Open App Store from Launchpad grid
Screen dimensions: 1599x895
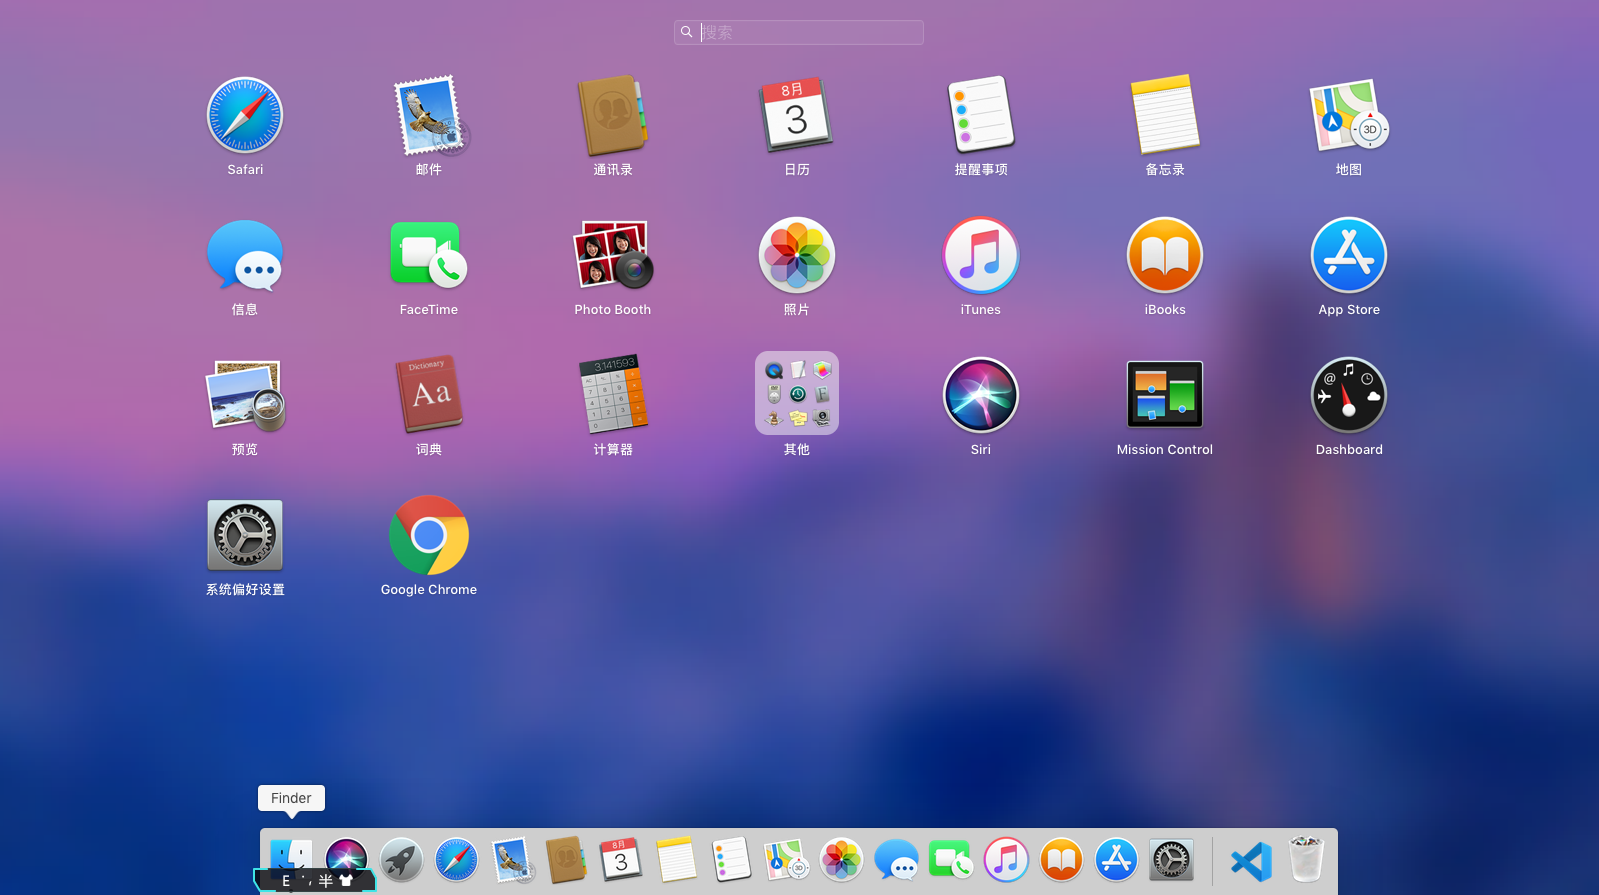point(1349,255)
